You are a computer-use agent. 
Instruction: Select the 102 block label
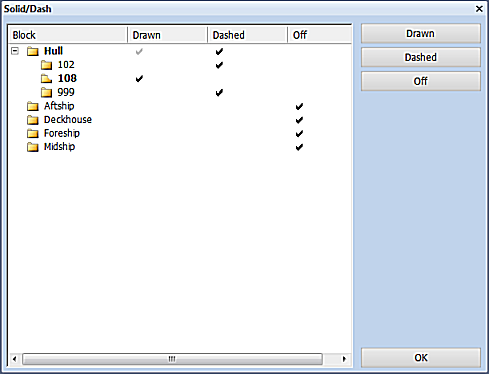click(x=66, y=65)
